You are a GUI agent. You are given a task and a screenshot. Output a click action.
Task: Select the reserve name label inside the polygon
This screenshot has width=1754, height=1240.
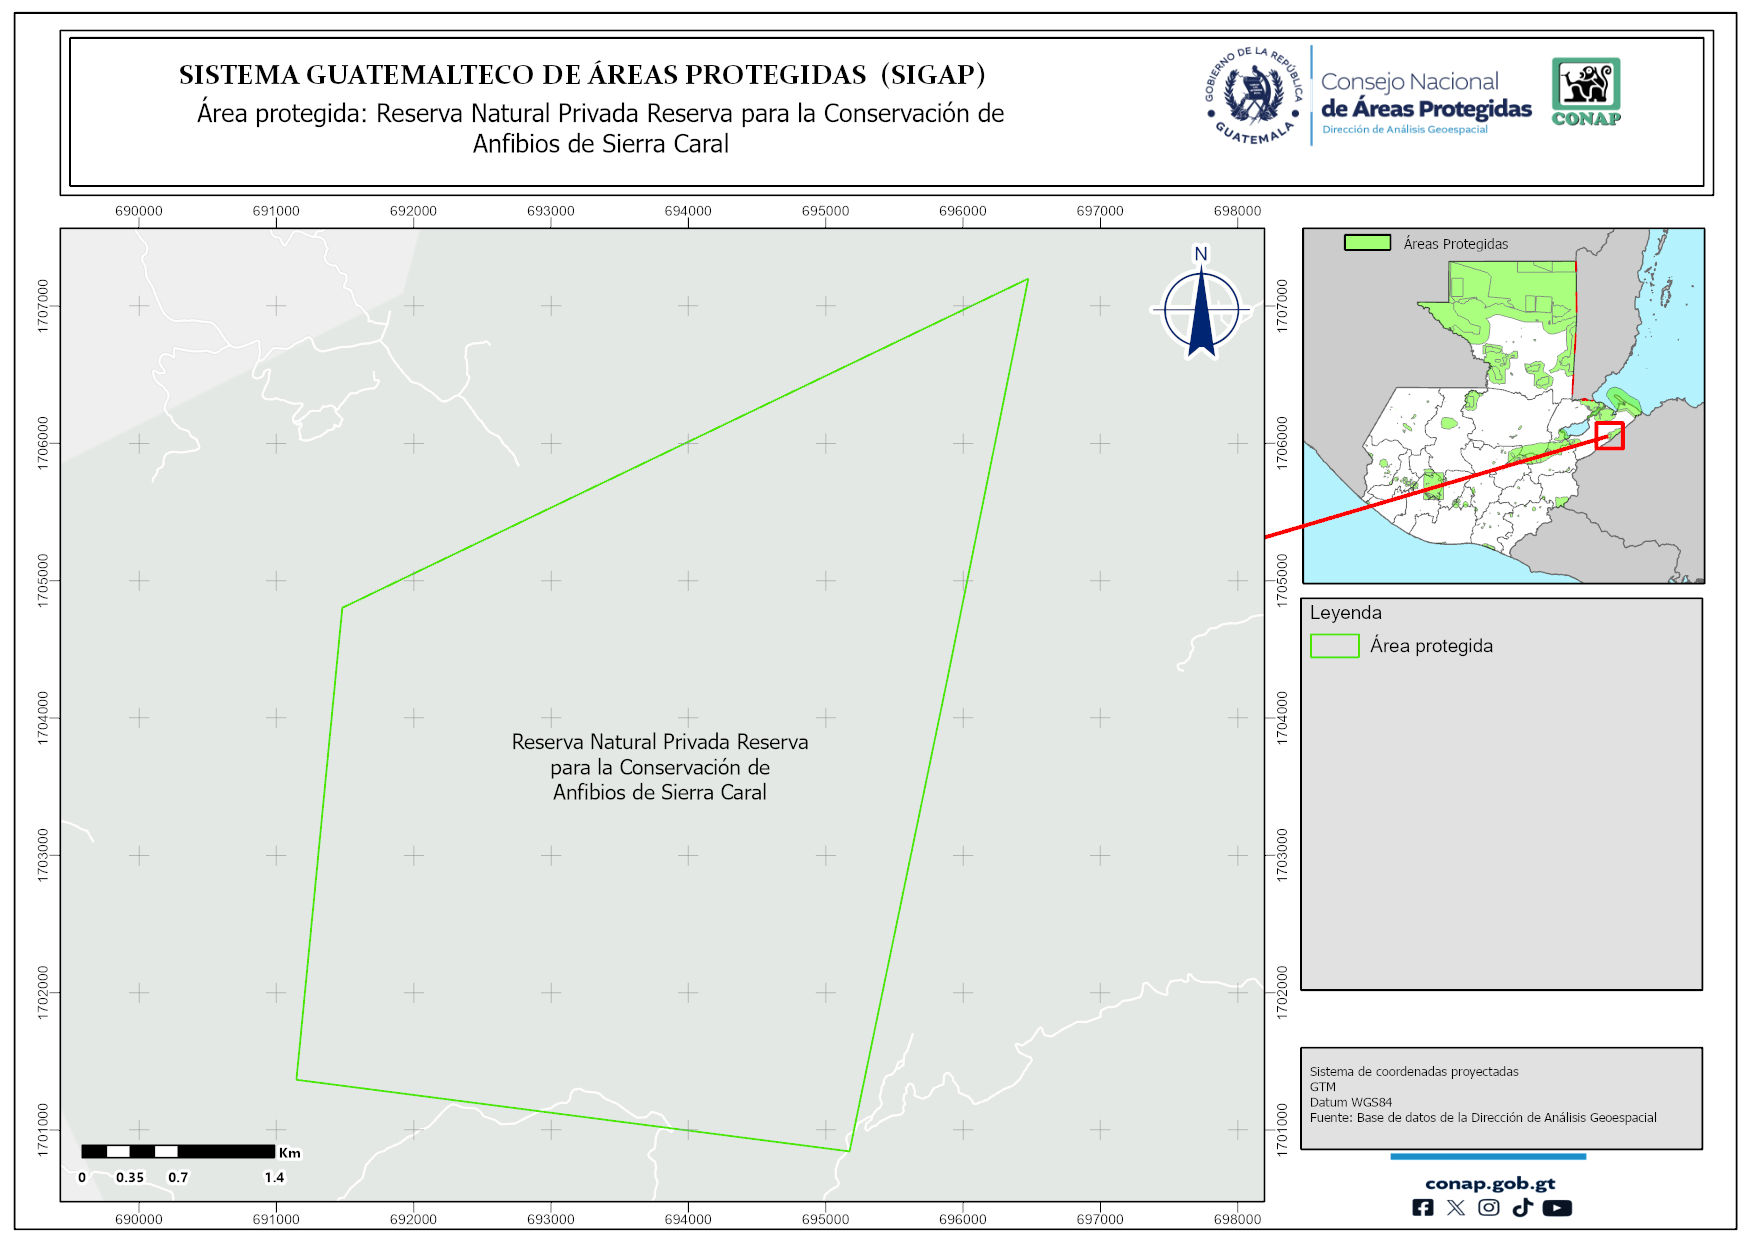[660, 767]
